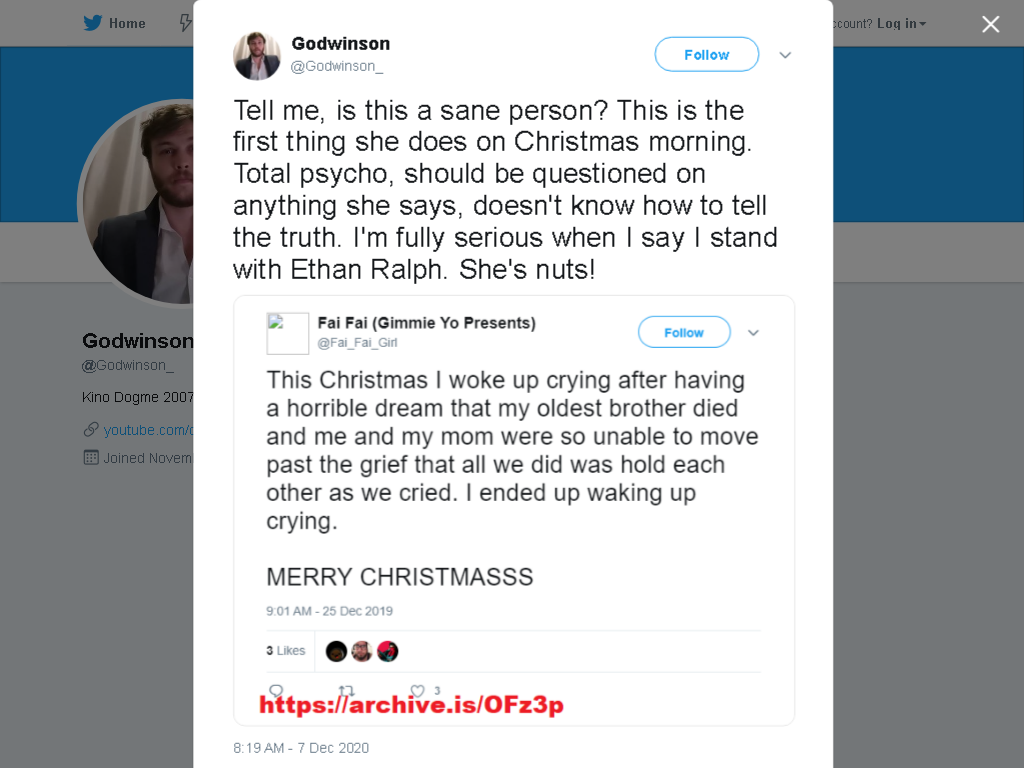Expand the Godwinson tweet options chevron

785,56
